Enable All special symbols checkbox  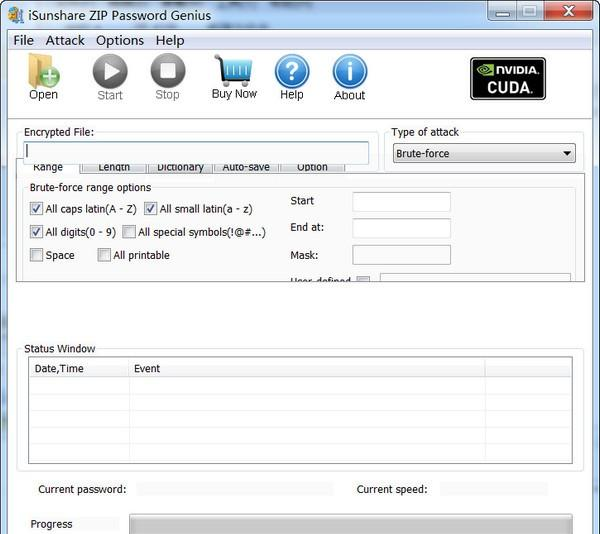(129, 232)
